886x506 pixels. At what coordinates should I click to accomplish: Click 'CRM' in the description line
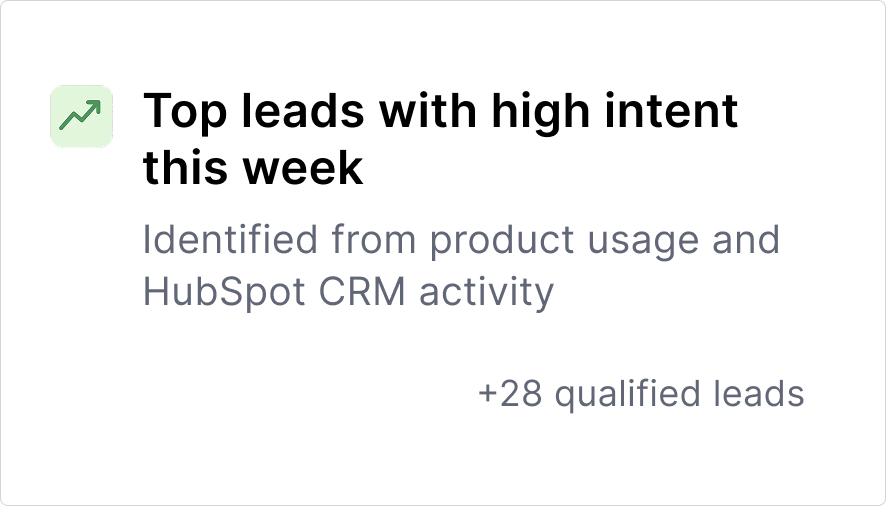pyautogui.click(x=362, y=292)
